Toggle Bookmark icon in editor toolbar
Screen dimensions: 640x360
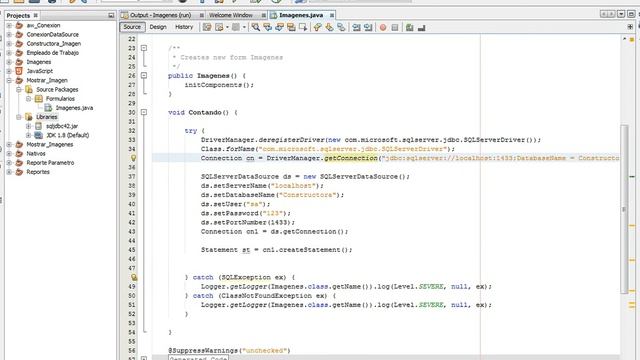(x=341, y=27)
